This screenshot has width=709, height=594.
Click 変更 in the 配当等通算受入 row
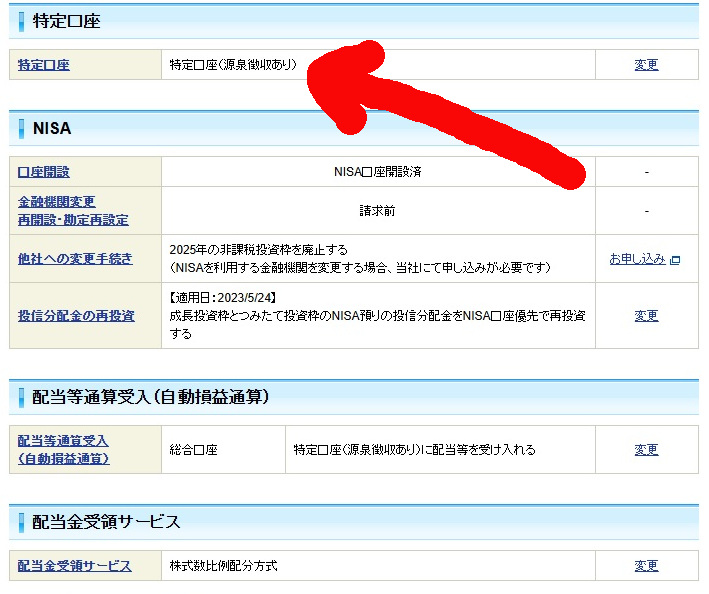tap(646, 450)
